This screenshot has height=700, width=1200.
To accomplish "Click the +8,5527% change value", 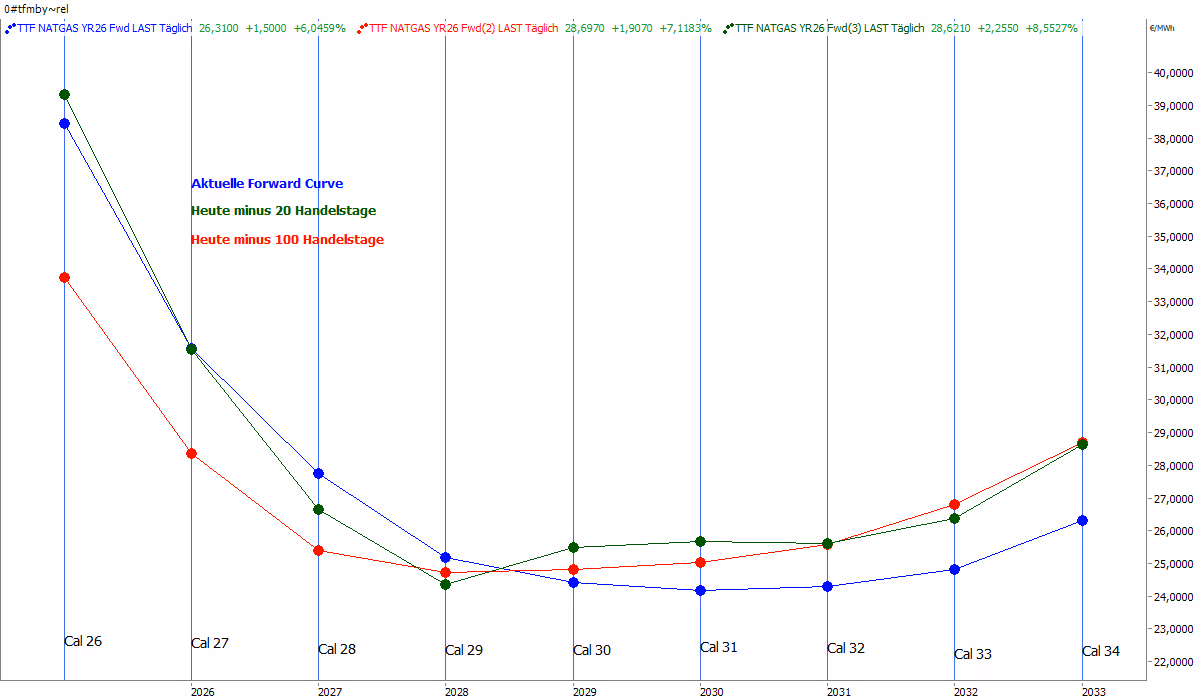I will tap(1052, 29).
